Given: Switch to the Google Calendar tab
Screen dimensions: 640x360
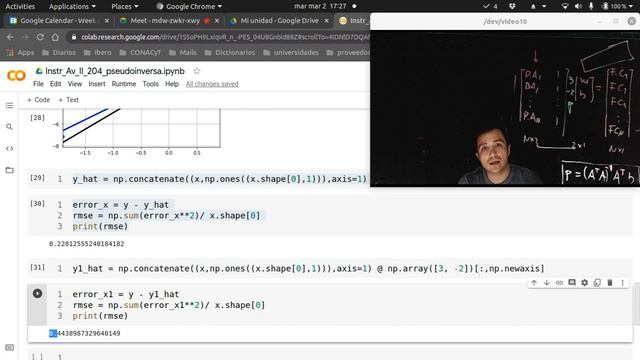Looking at the screenshot, I should pyautogui.click(x=57, y=20).
